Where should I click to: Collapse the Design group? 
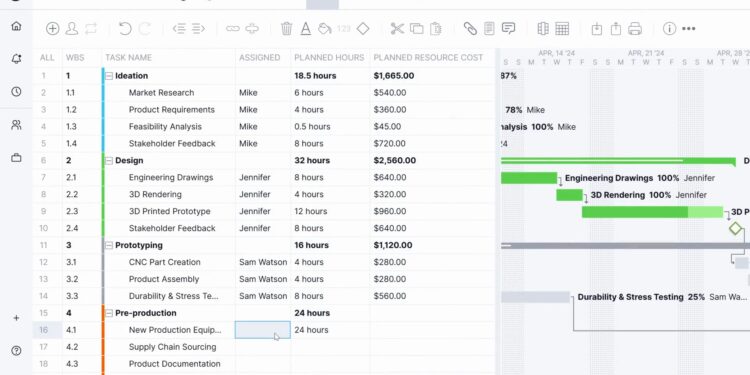coord(109,160)
